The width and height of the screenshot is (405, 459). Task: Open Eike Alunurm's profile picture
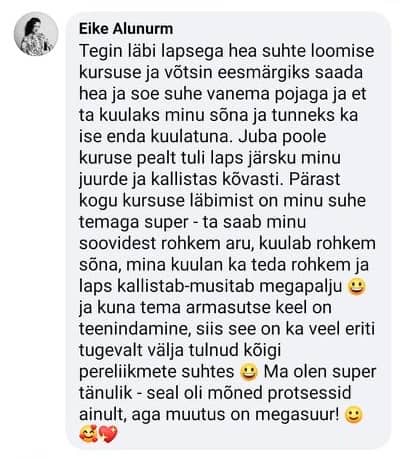tap(36, 33)
